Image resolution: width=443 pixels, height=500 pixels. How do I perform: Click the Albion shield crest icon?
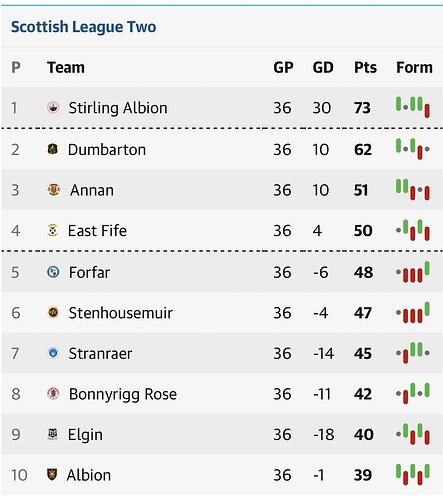52,474
